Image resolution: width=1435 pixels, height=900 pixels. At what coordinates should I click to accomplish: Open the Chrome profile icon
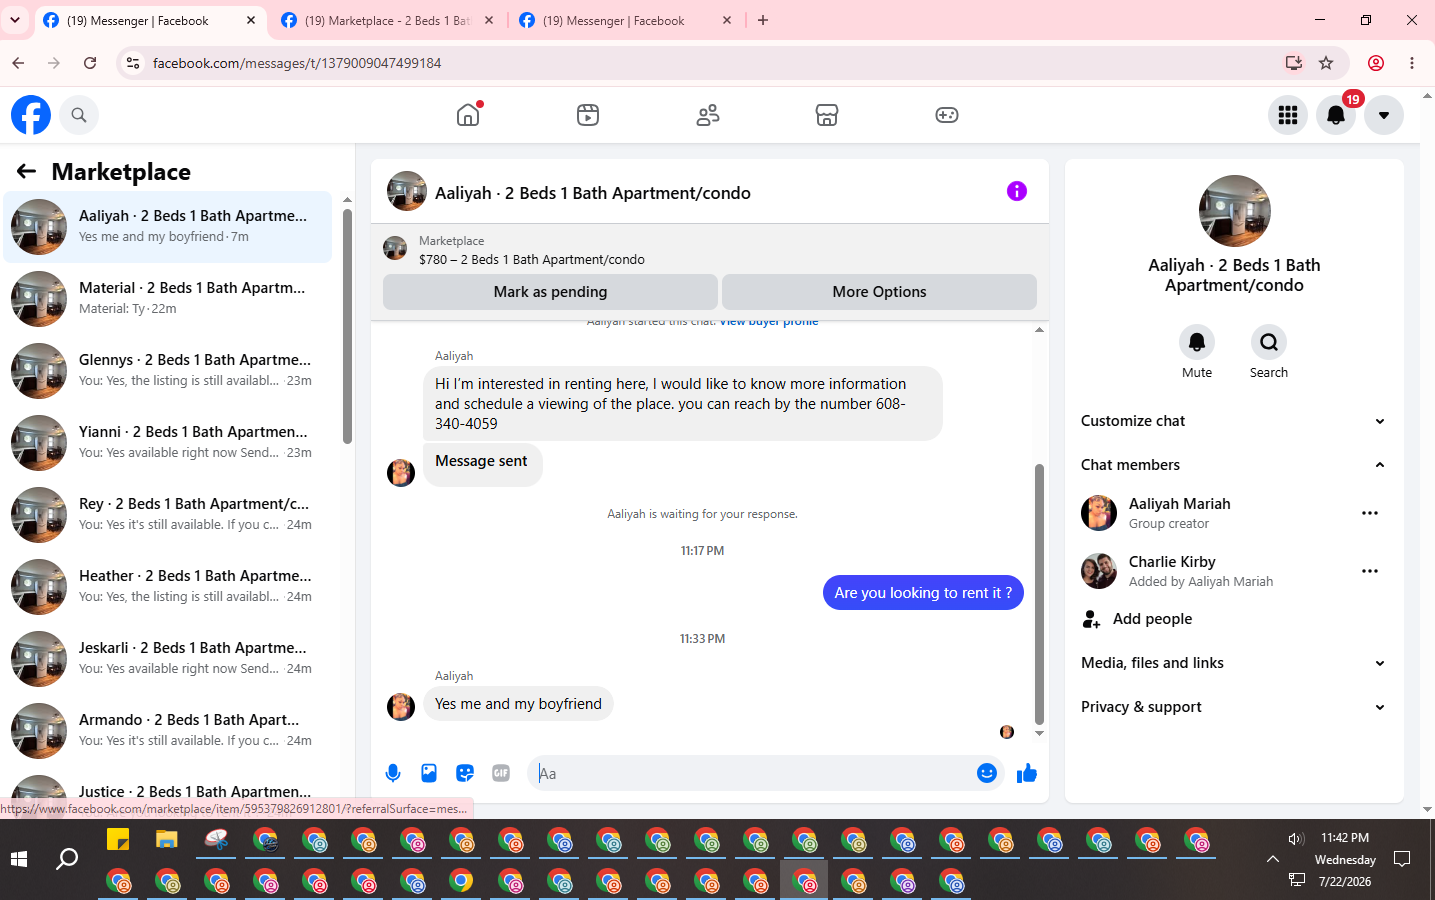[x=1376, y=63]
